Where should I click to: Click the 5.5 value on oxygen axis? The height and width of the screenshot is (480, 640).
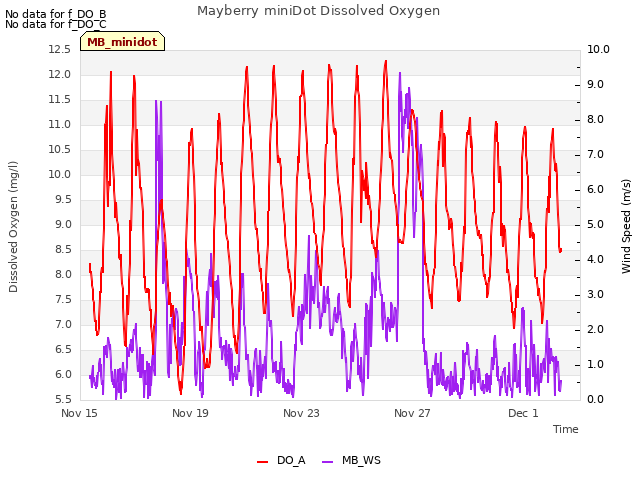pos(63,399)
